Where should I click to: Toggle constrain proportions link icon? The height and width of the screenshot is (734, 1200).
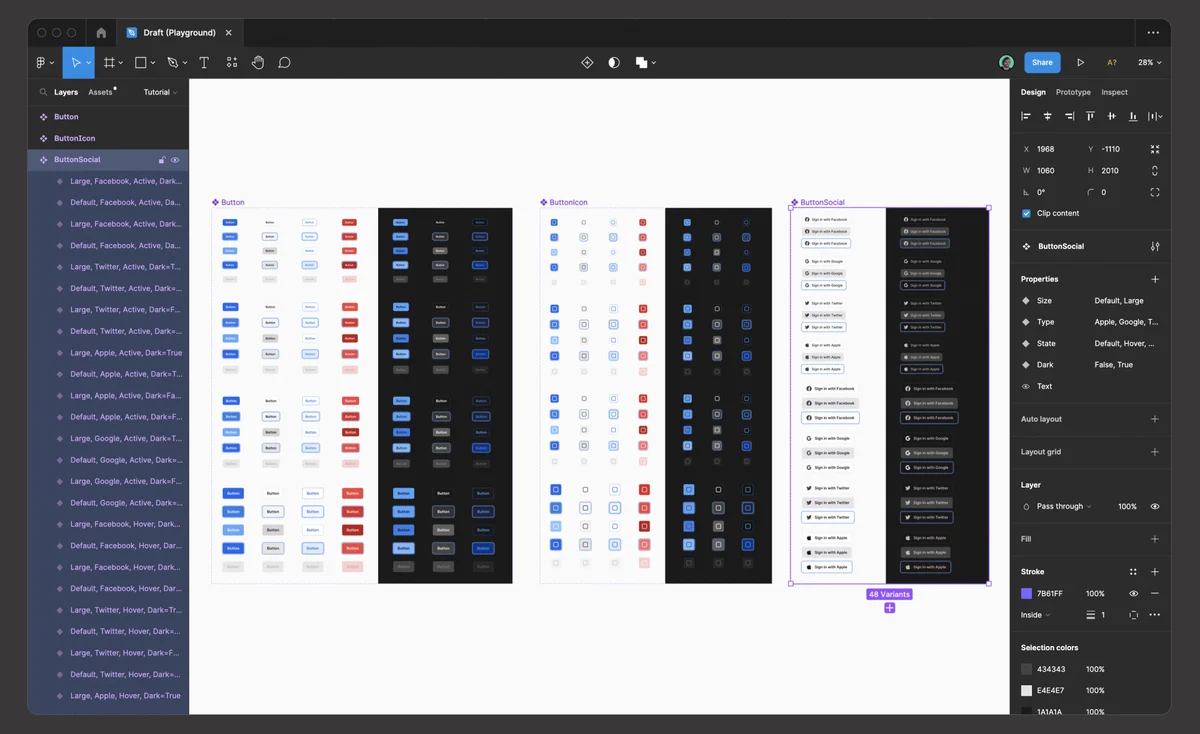pos(1155,171)
